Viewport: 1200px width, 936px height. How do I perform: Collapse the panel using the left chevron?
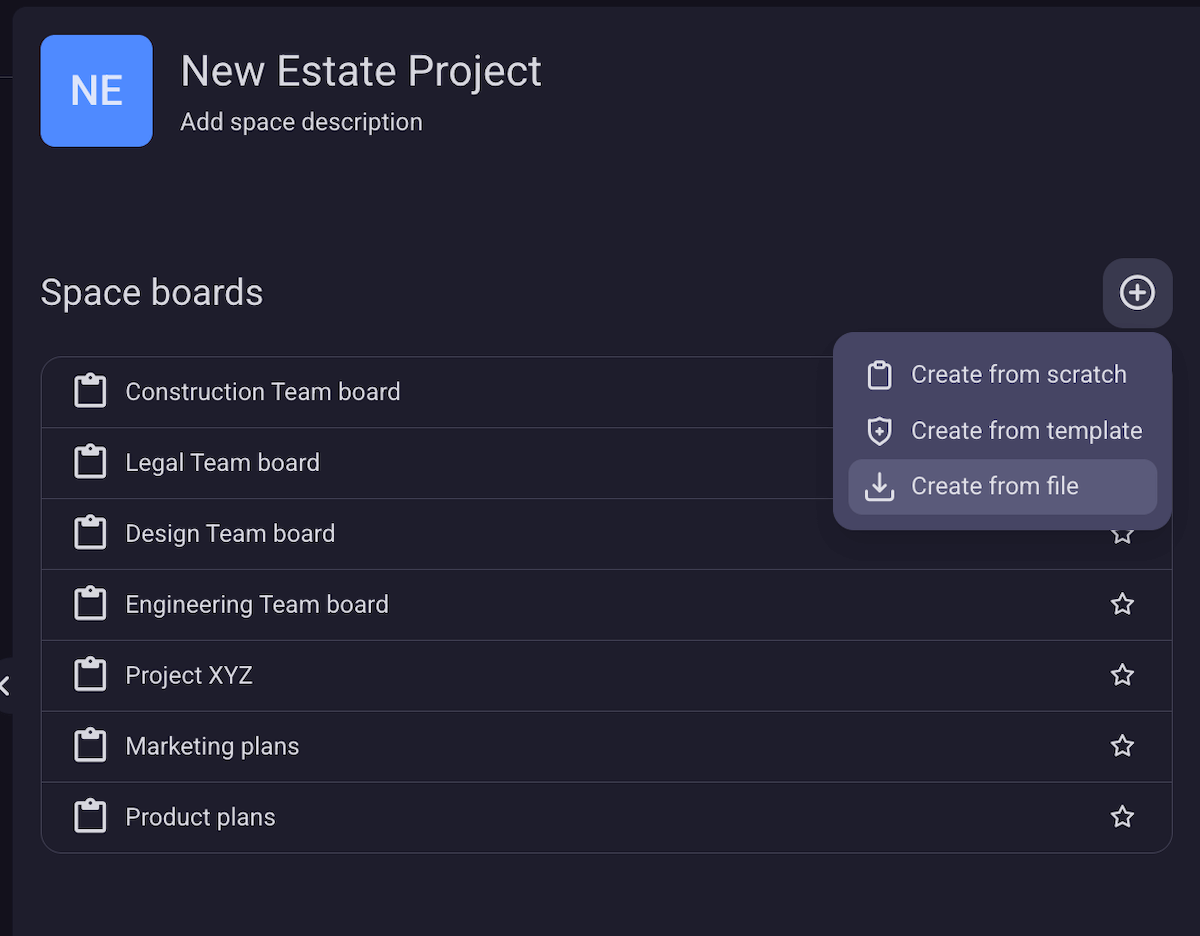tap(5, 685)
